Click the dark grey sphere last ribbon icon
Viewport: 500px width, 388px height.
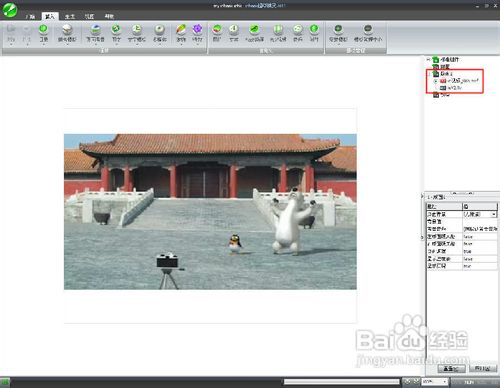[368, 29]
